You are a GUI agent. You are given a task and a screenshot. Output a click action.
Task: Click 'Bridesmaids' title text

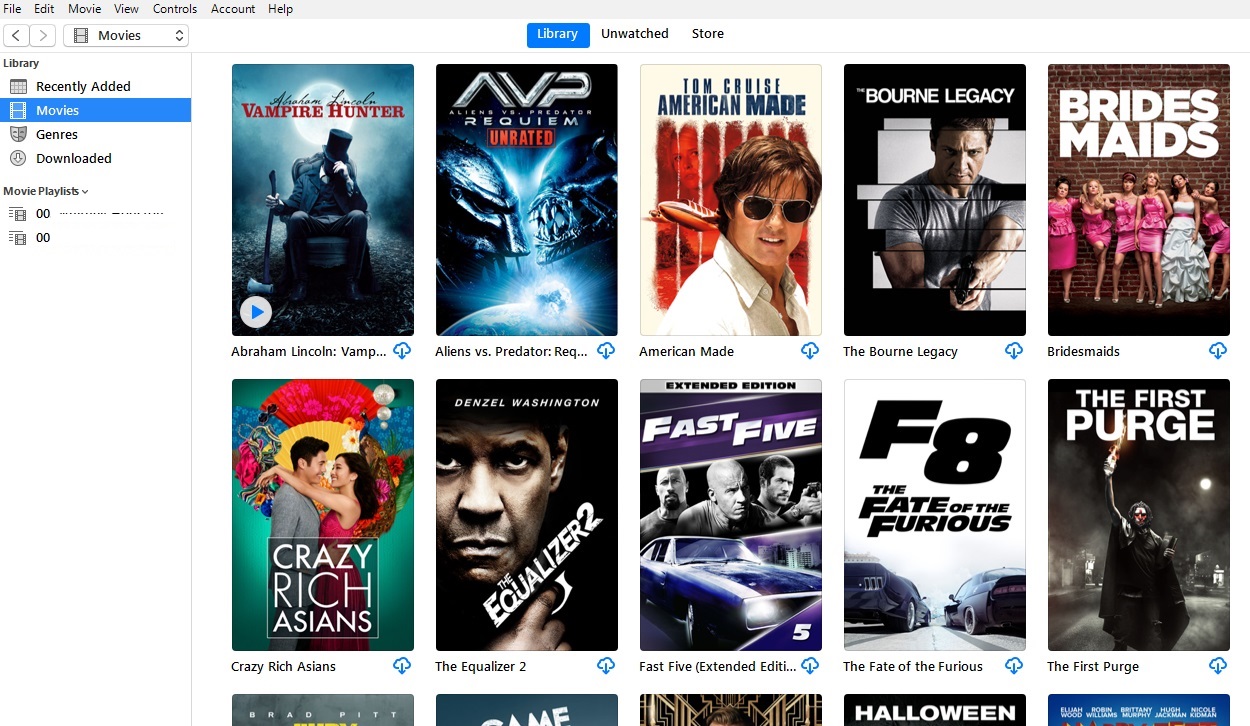1083,352
